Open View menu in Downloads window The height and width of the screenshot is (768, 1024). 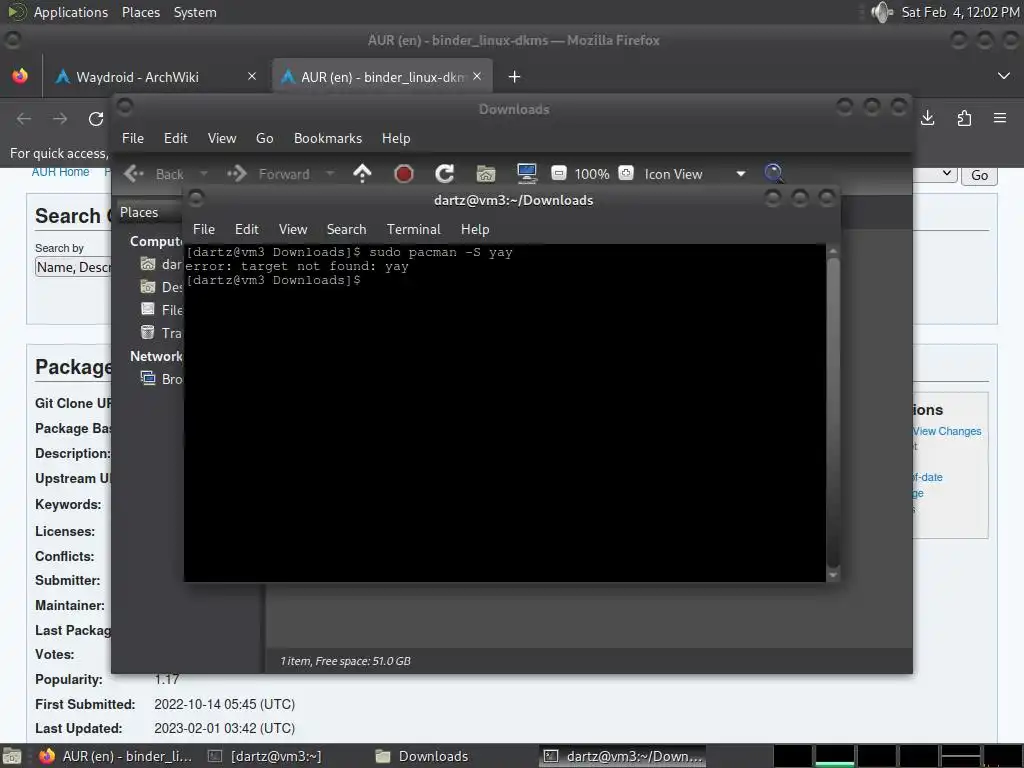[222, 138]
